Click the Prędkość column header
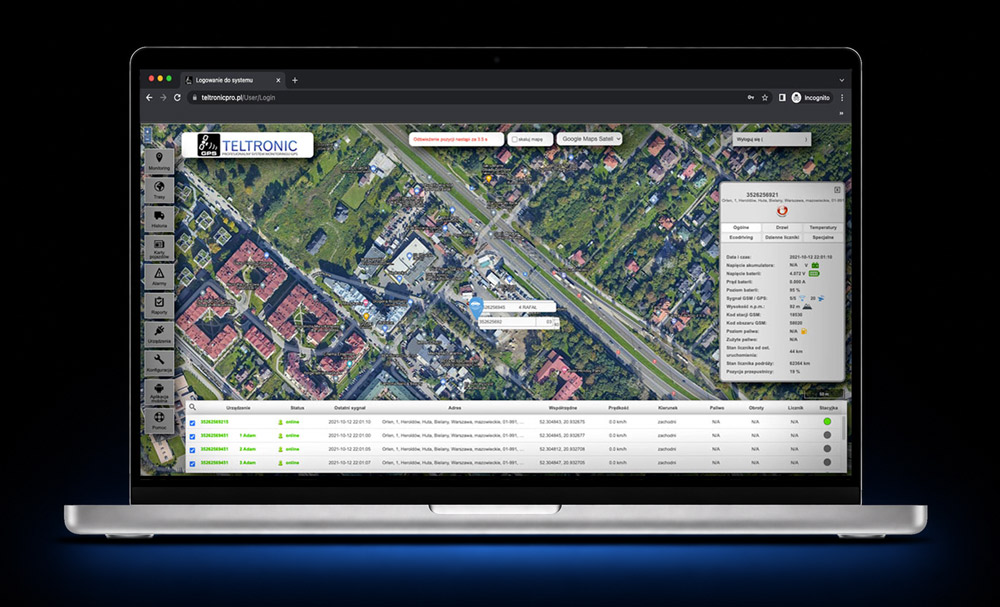 coord(618,407)
